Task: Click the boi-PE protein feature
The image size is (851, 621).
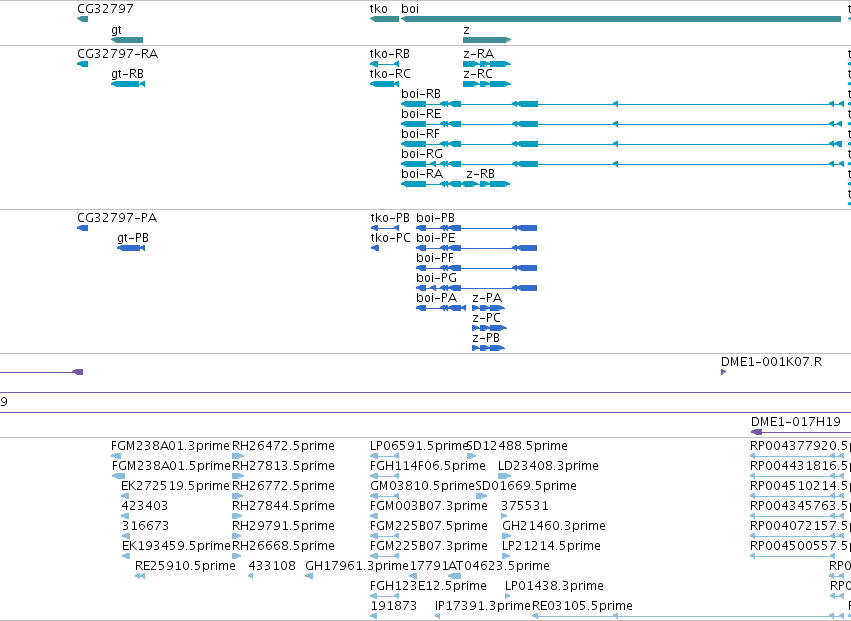Action: pyautogui.click(x=477, y=248)
